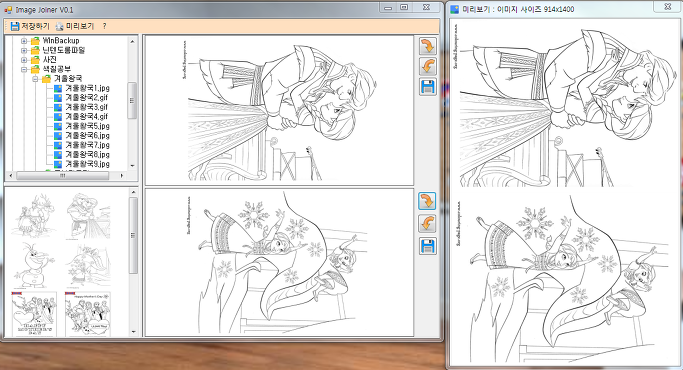Screen dimensions: 683x370
Task: Open preview with 미리보기 toolbar button
Action: [74, 26]
